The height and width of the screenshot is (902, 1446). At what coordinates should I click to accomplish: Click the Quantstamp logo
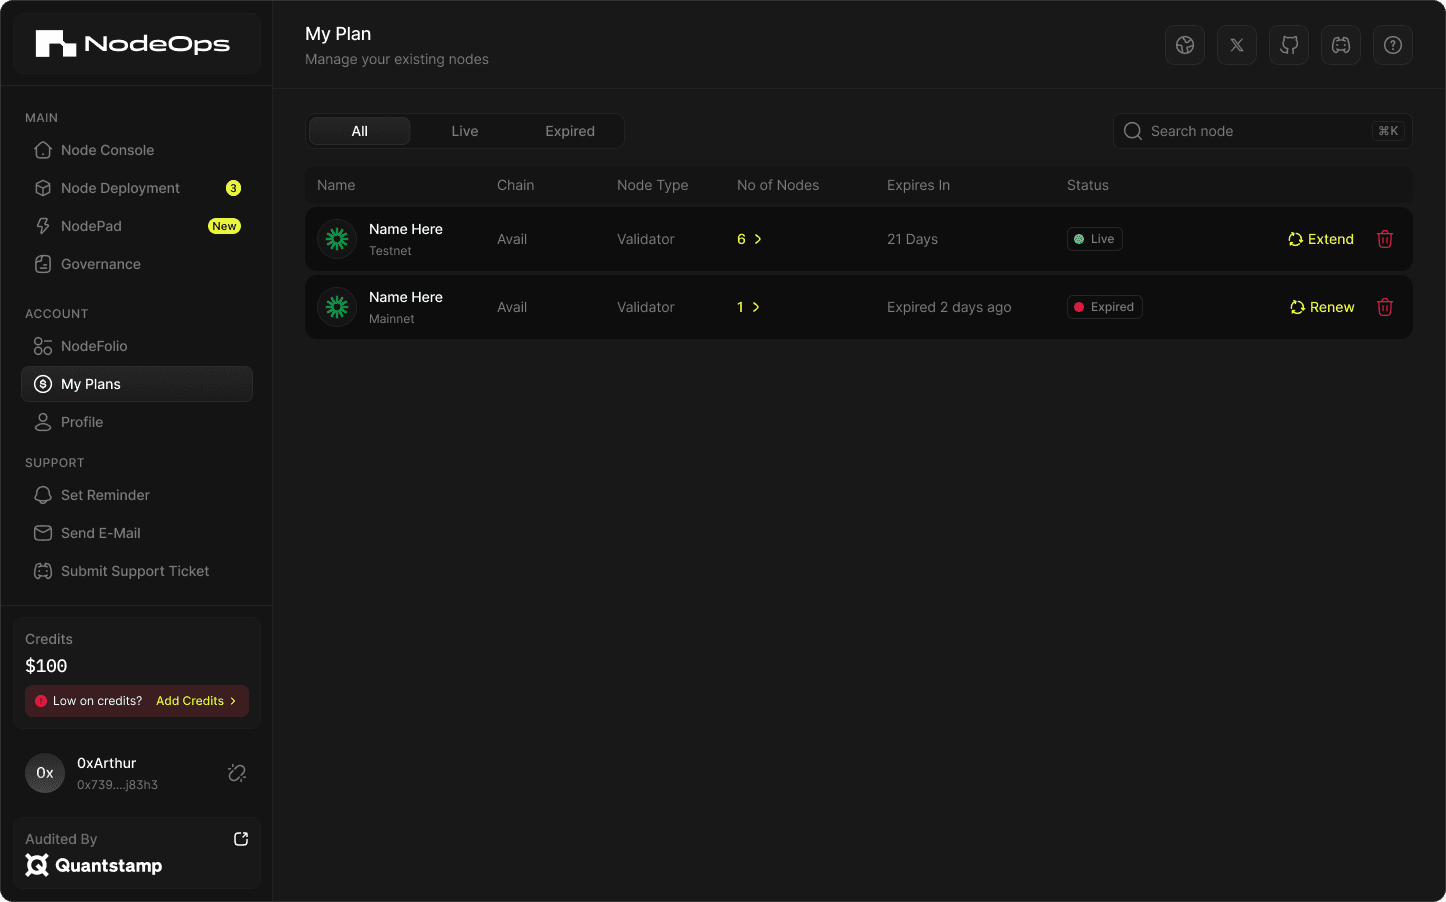[x=94, y=865]
